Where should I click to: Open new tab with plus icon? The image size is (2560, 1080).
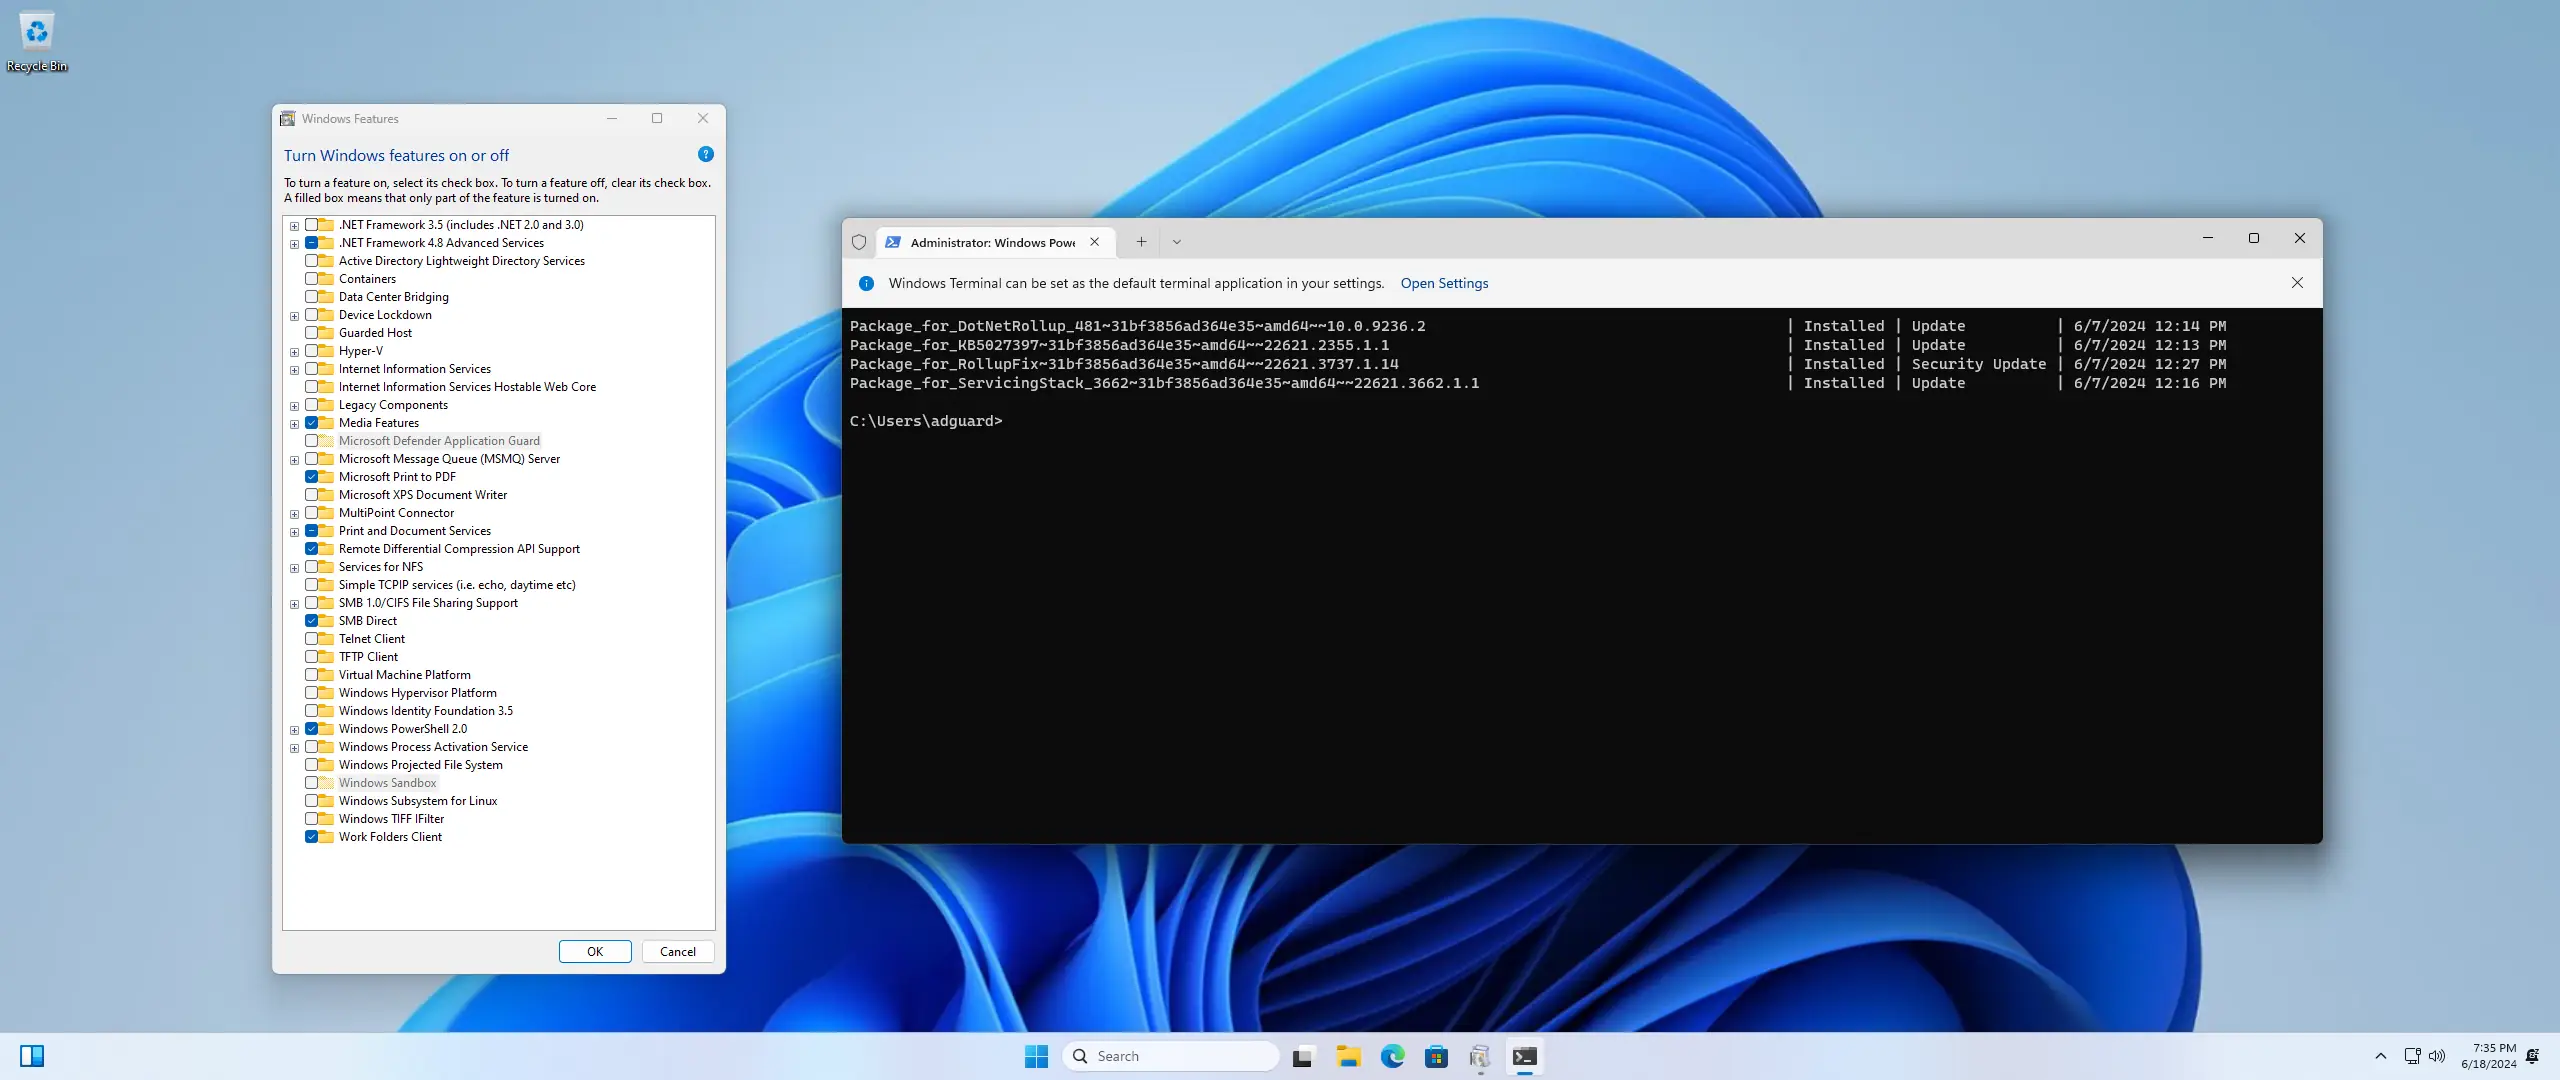1141,242
